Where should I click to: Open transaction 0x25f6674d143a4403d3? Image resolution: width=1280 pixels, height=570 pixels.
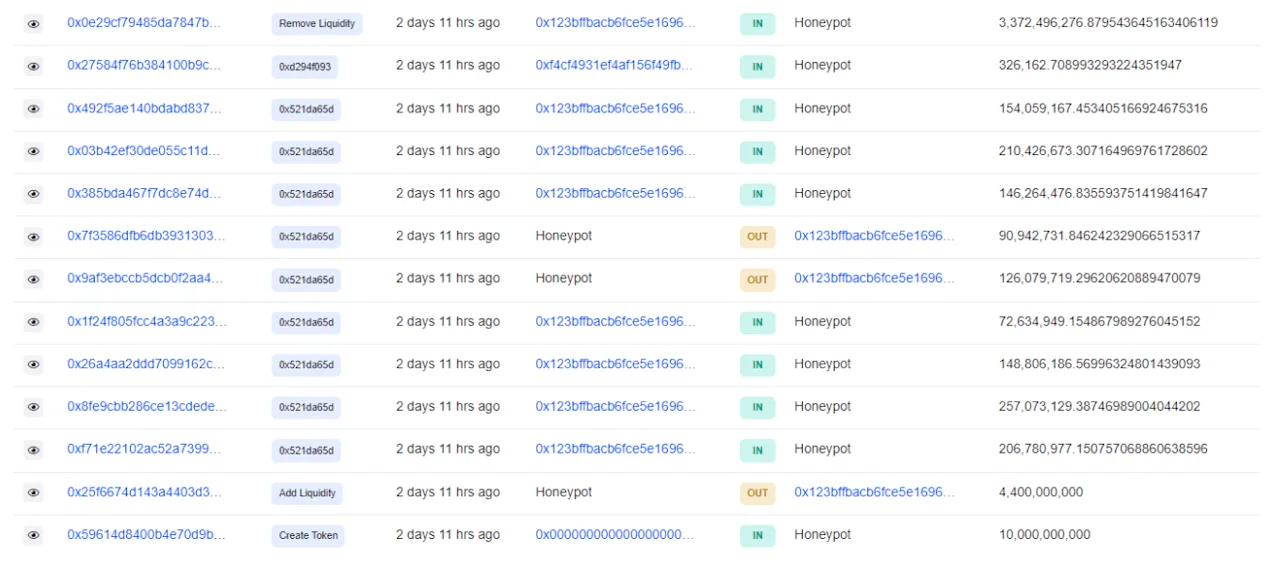click(144, 492)
